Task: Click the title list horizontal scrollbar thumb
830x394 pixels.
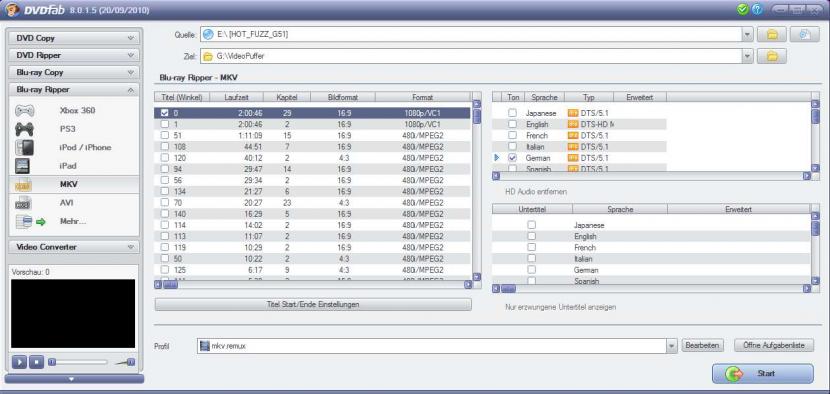Action: coord(170,285)
